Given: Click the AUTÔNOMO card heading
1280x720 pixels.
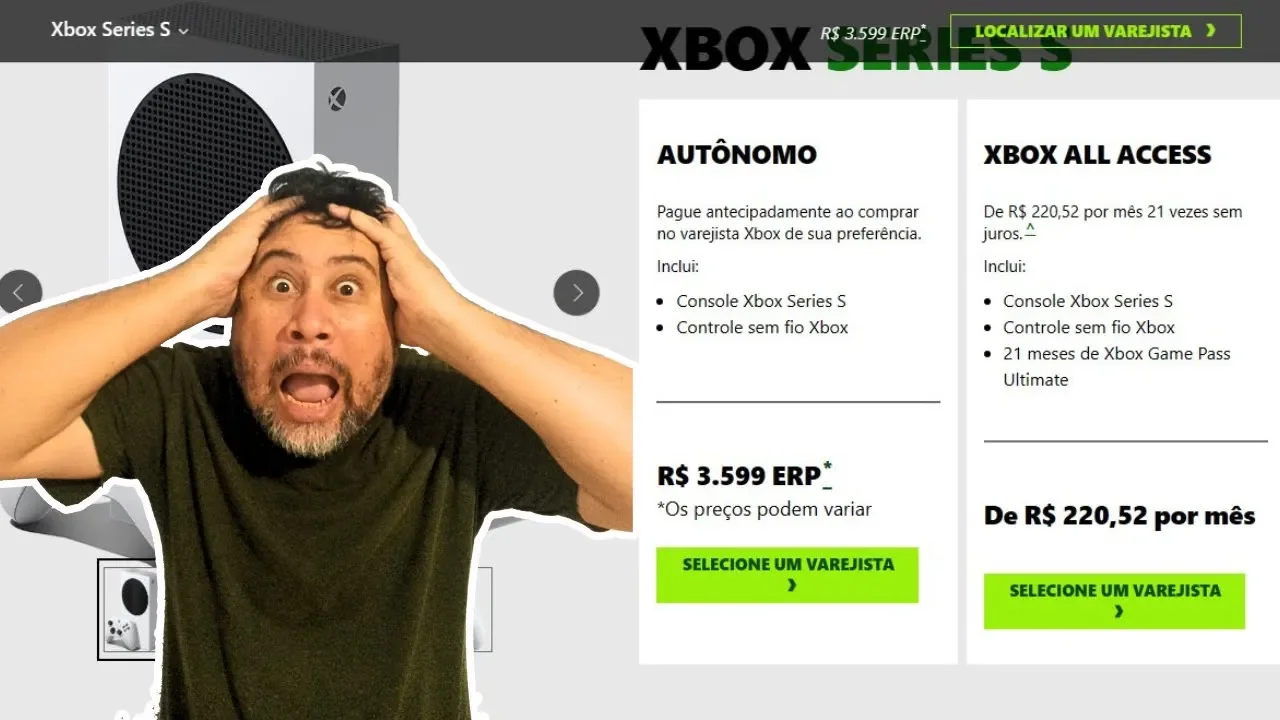Looking at the screenshot, I should (x=737, y=155).
